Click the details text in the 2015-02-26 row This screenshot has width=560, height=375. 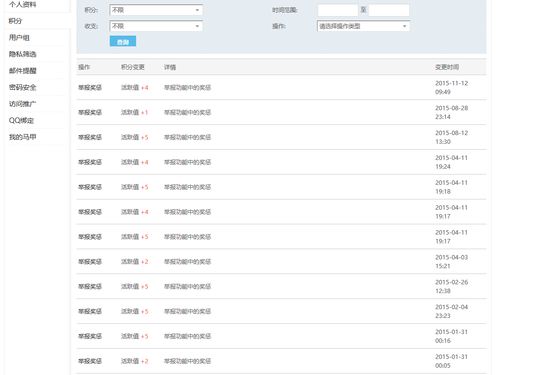[188, 286]
